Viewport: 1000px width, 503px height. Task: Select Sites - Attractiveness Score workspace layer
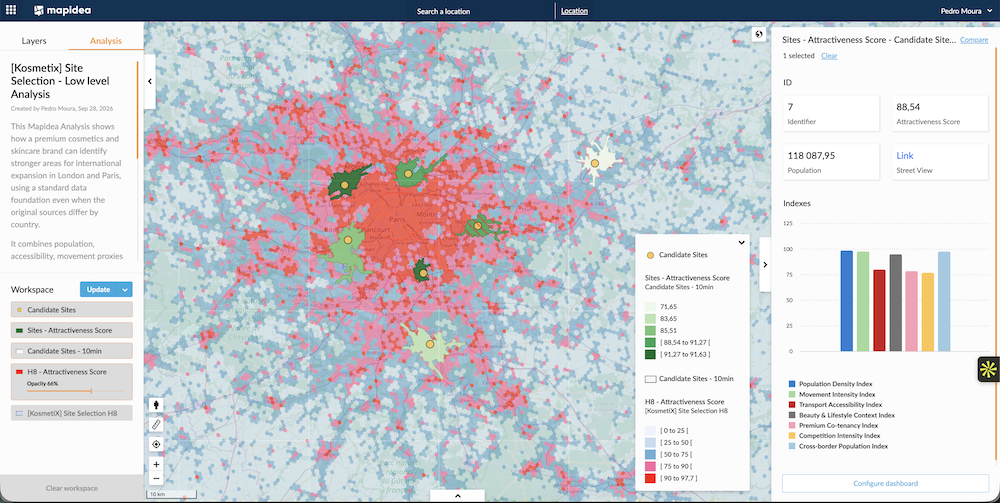[x=71, y=330]
